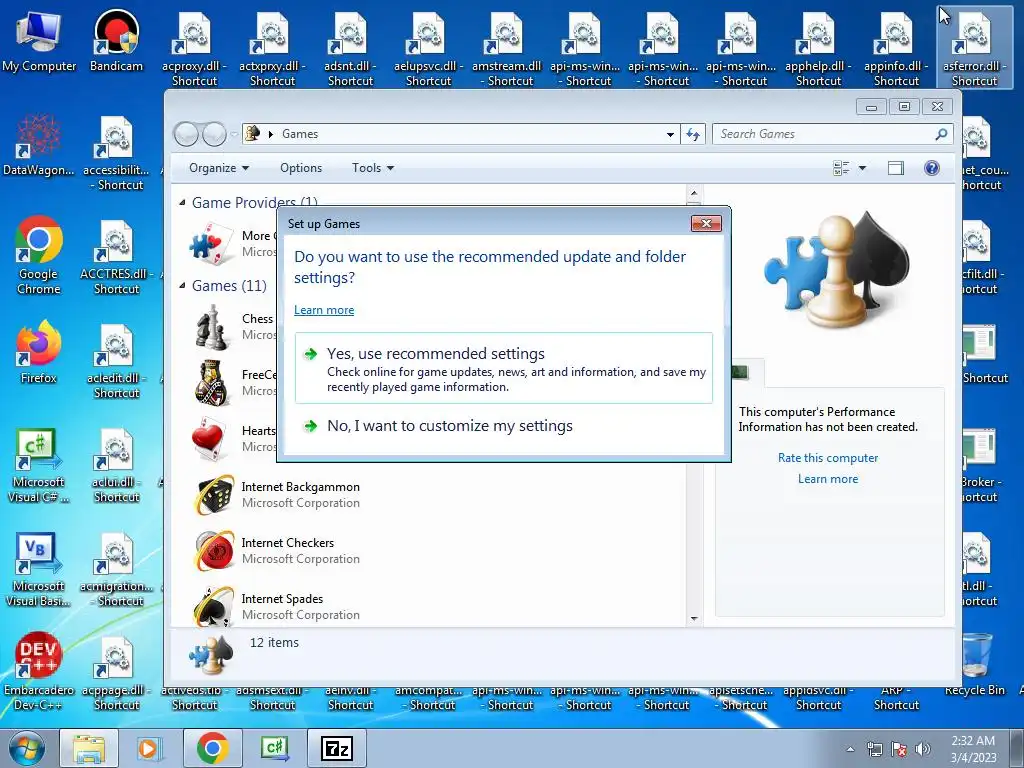The height and width of the screenshot is (768, 1024).
Task: Select the DataWagon desktop icon
Action: pyautogui.click(x=39, y=145)
